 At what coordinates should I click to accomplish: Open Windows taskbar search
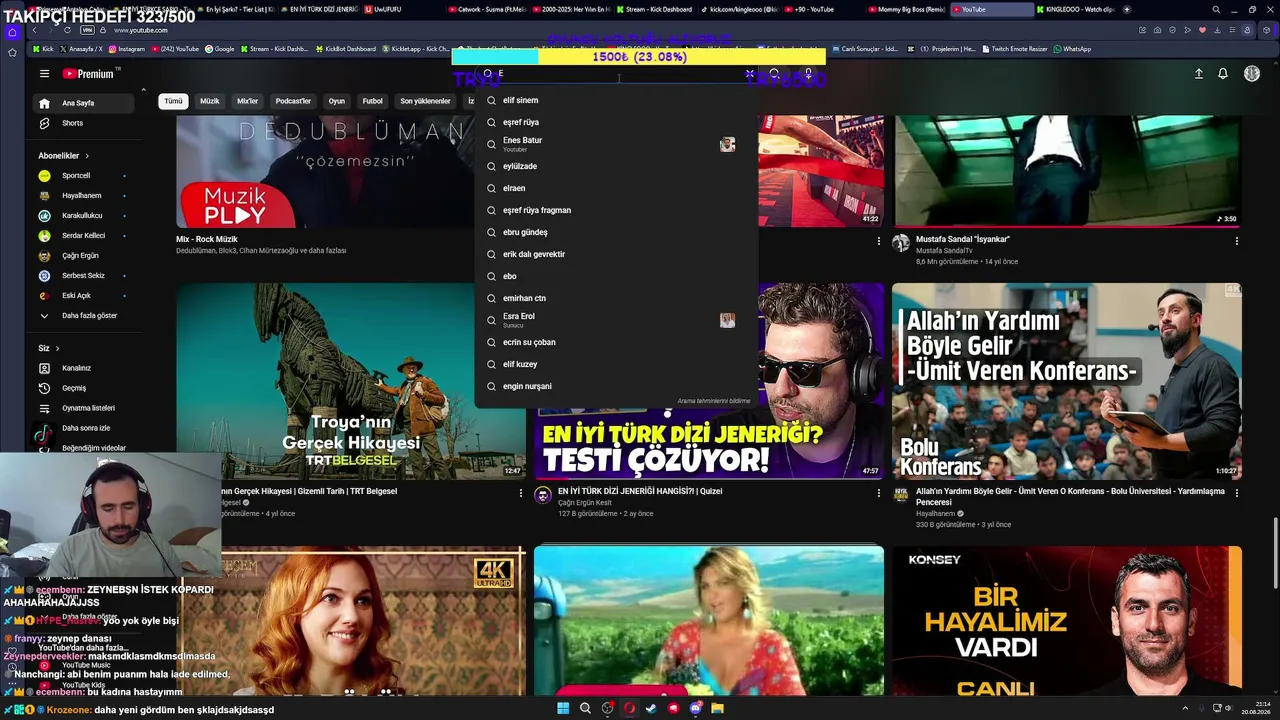(x=585, y=708)
